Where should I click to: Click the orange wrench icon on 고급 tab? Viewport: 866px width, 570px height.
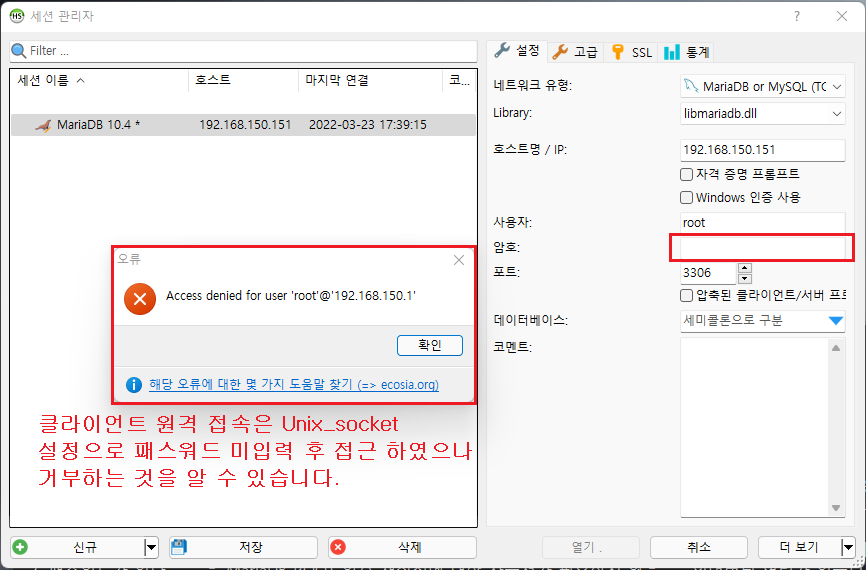pyautogui.click(x=560, y=52)
